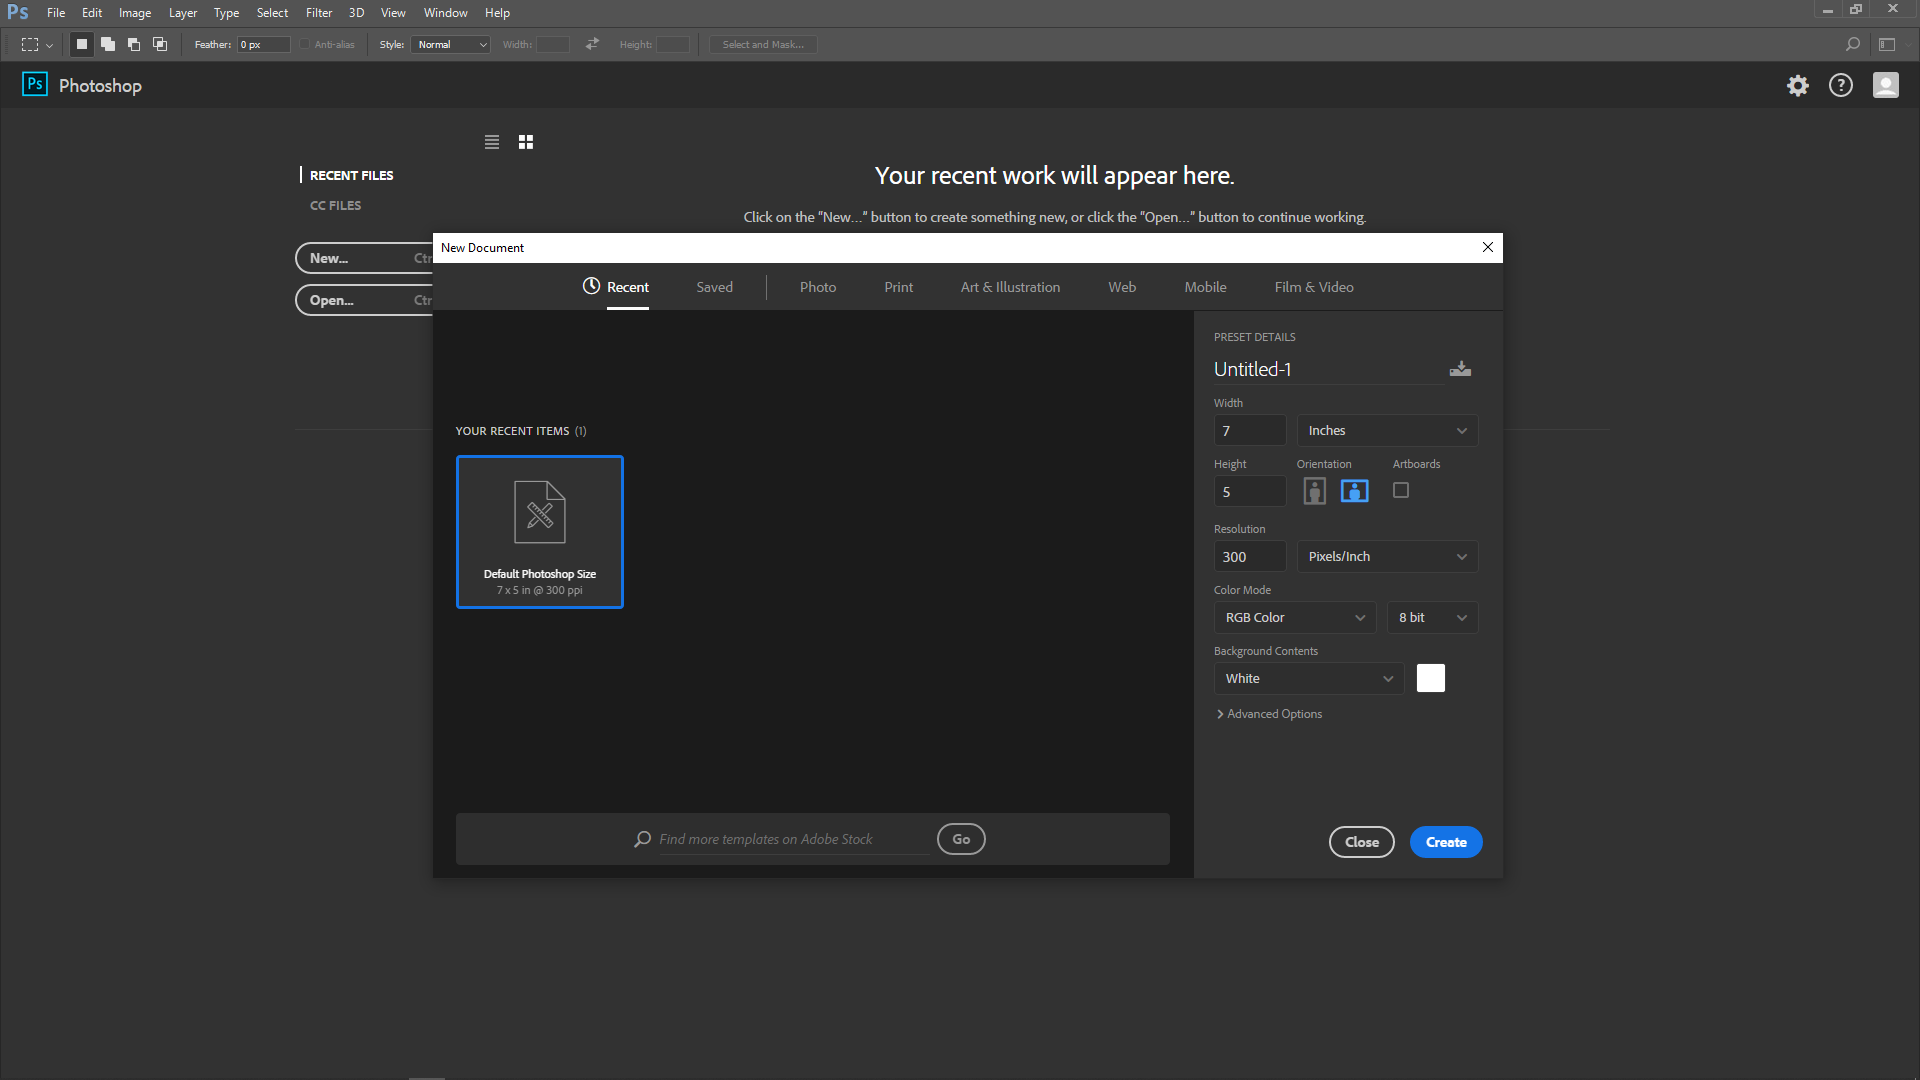Switch to grid thumbnail view icon
Viewport: 1920px width, 1080px height.
click(x=526, y=142)
